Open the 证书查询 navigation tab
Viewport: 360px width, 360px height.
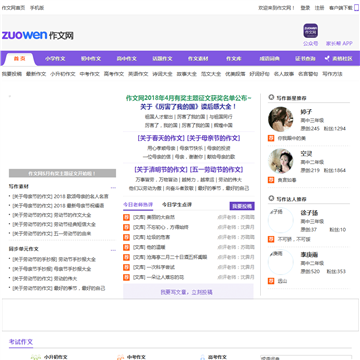305,59
